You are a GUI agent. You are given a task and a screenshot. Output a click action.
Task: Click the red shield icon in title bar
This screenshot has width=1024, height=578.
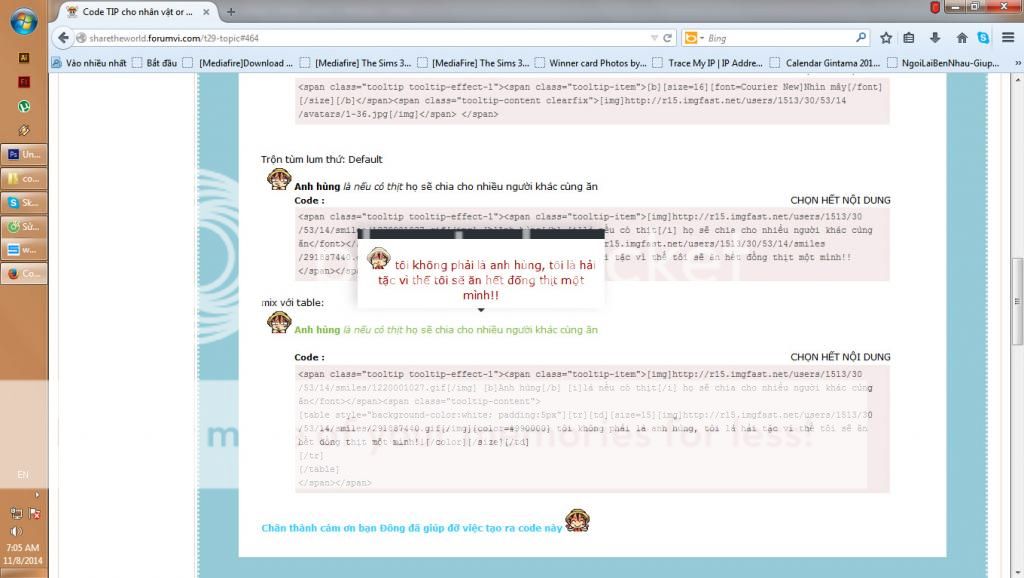[935, 7]
